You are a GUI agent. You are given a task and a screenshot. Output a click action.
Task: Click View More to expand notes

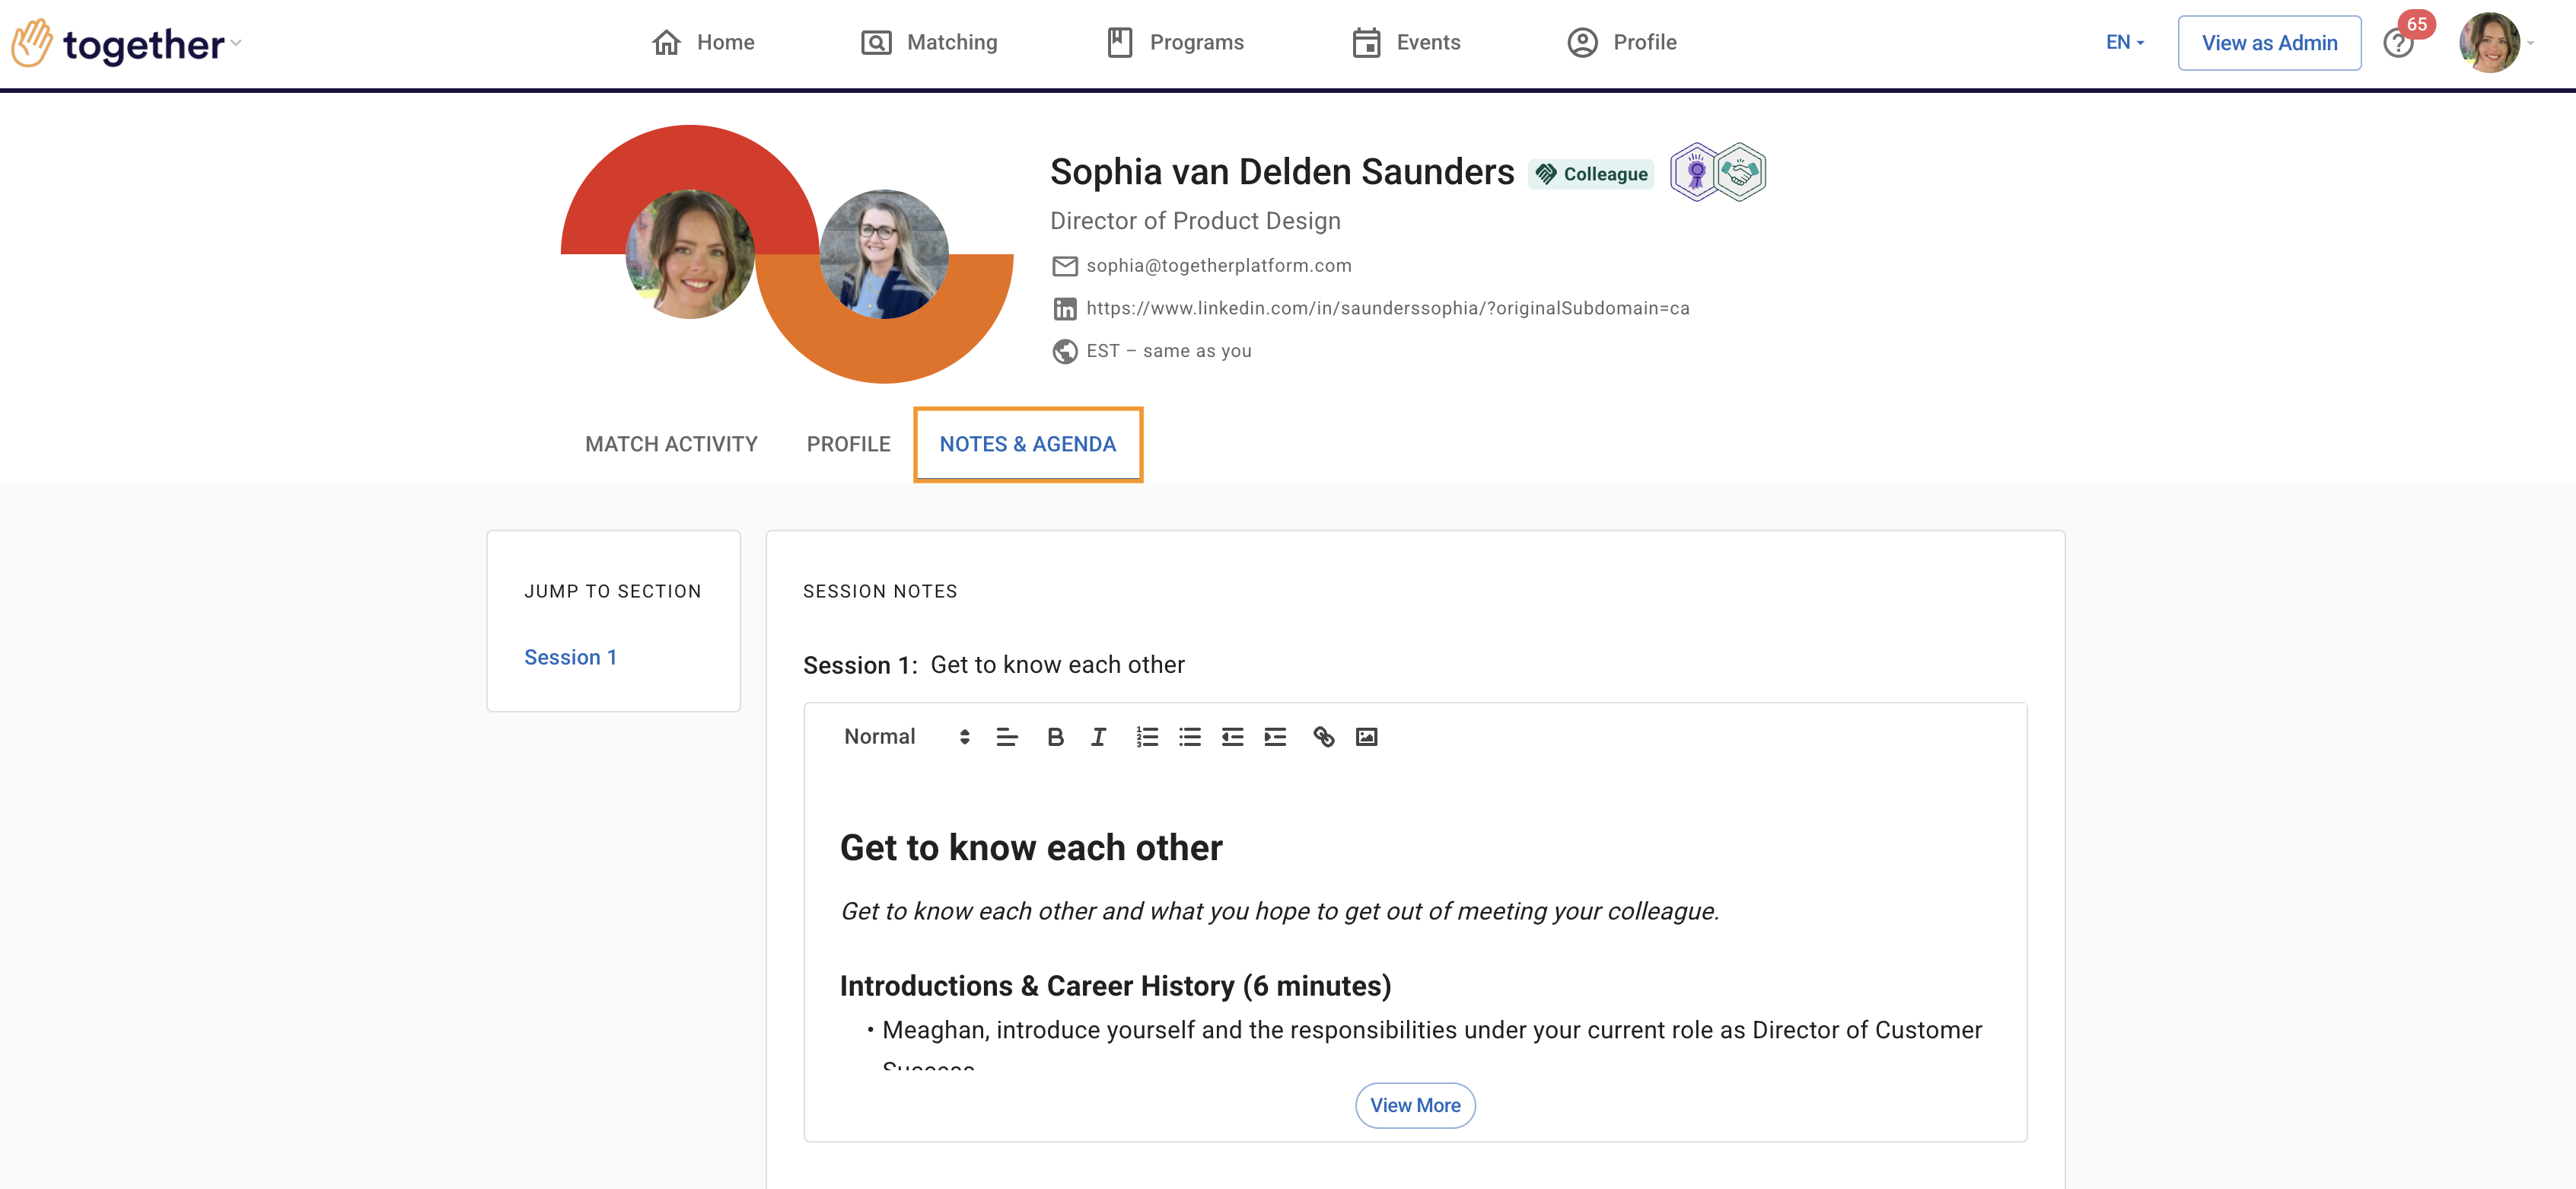[x=1414, y=1105]
